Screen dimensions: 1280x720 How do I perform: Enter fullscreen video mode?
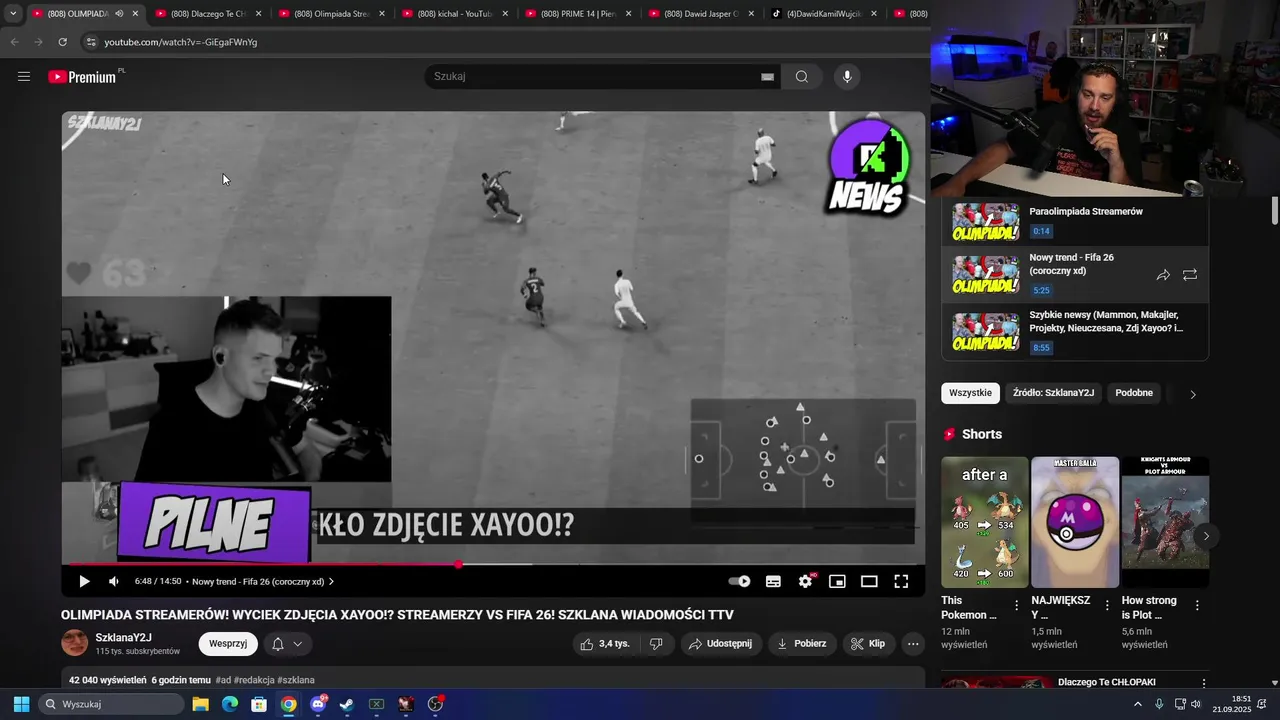[901, 581]
